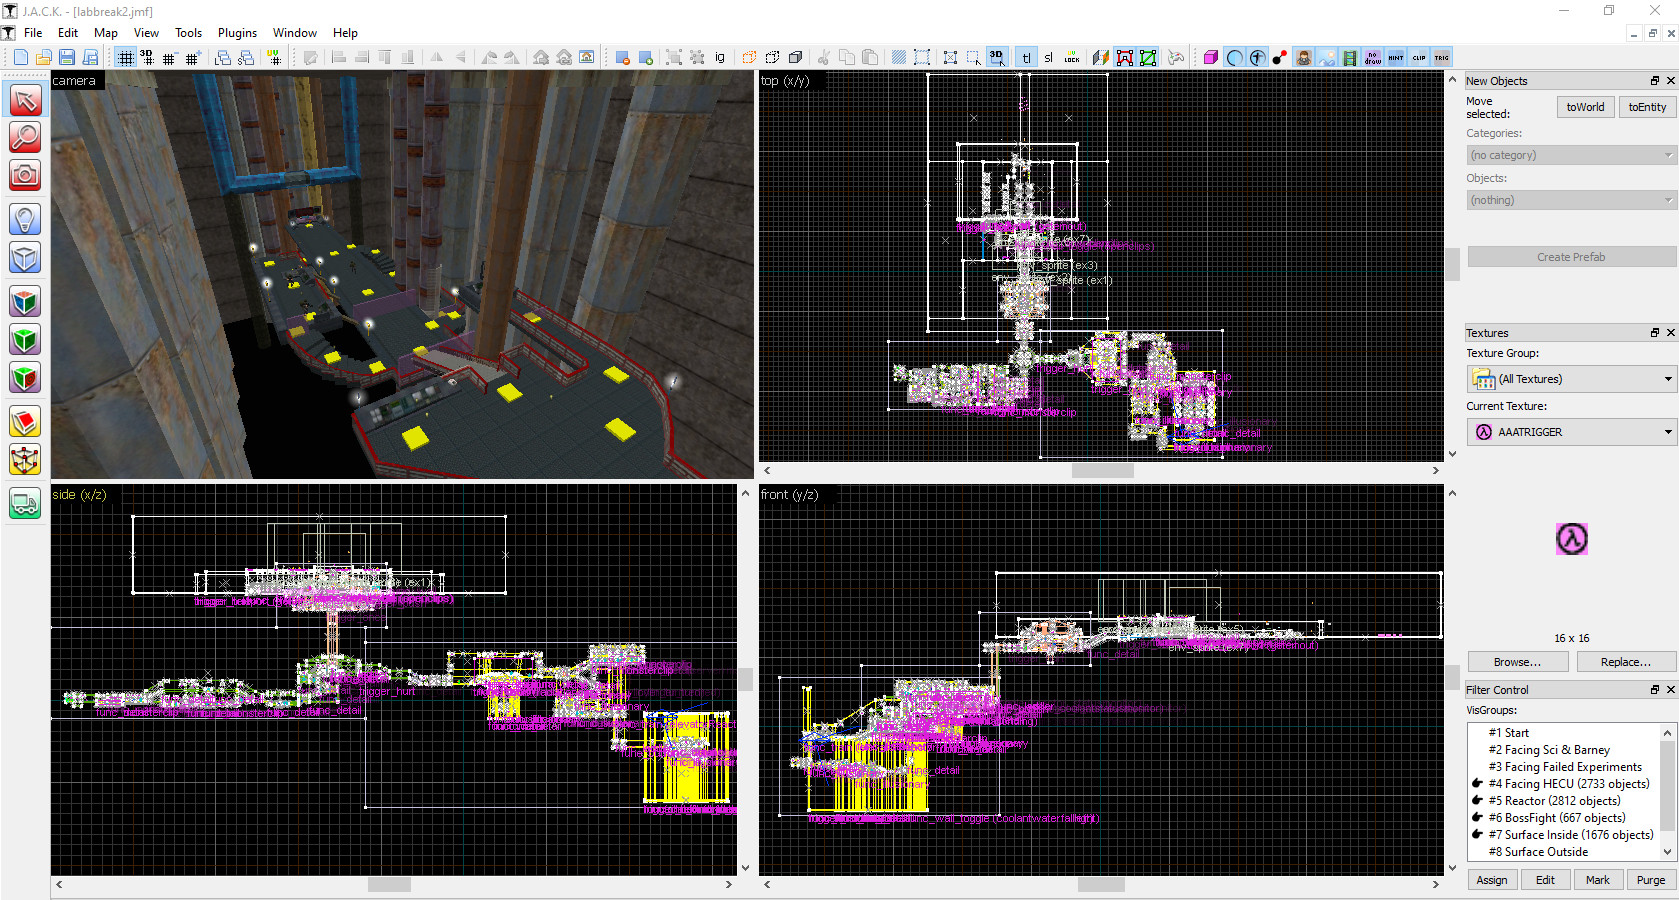Select the blue wireframe Block tool
The width and height of the screenshot is (1679, 900).
pyautogui.click(x=25, y=257)
